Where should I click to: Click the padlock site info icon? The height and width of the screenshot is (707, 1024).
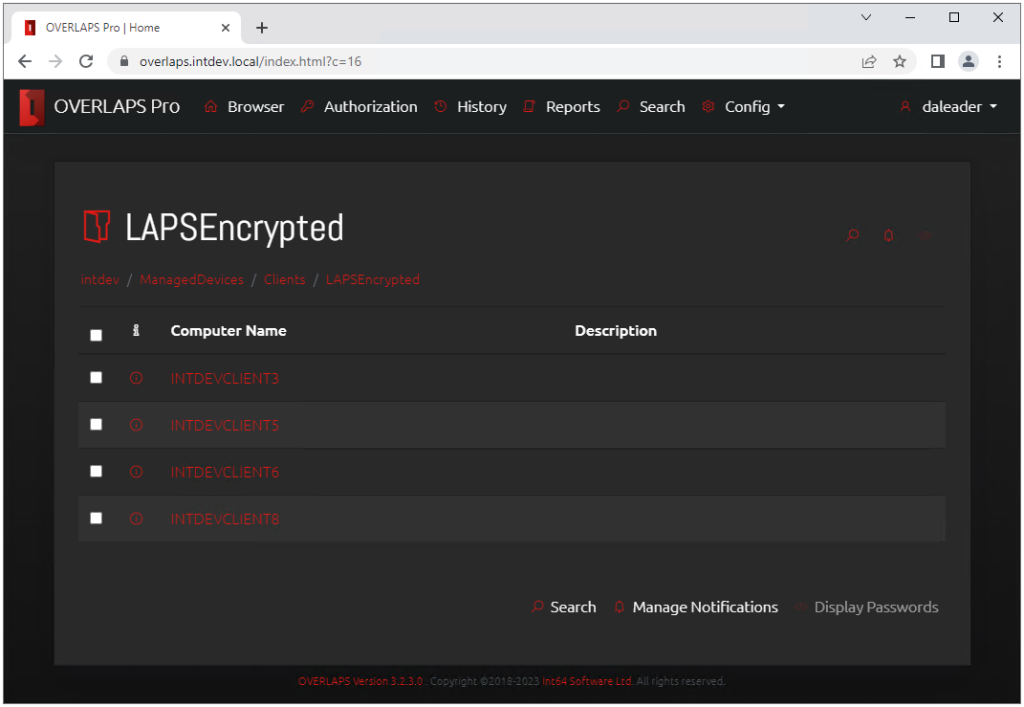point(124,61)
